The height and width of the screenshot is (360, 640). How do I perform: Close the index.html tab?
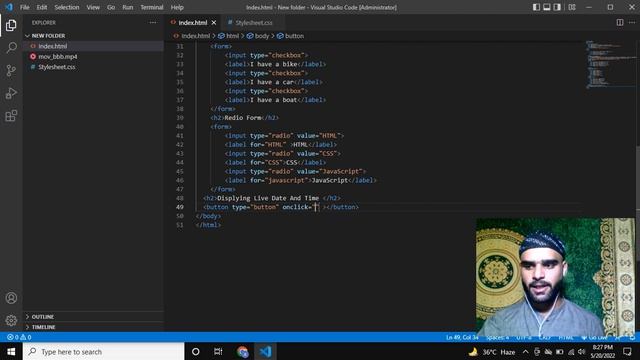pyautogui.click(x=213, y=22)
